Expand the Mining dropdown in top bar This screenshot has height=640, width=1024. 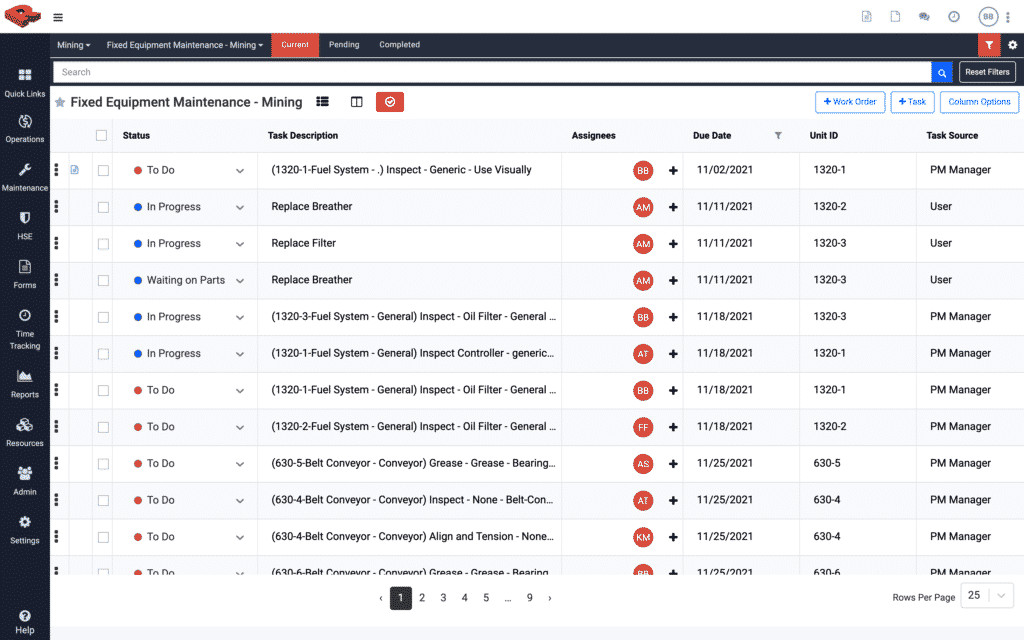click(x=74, y=45)
